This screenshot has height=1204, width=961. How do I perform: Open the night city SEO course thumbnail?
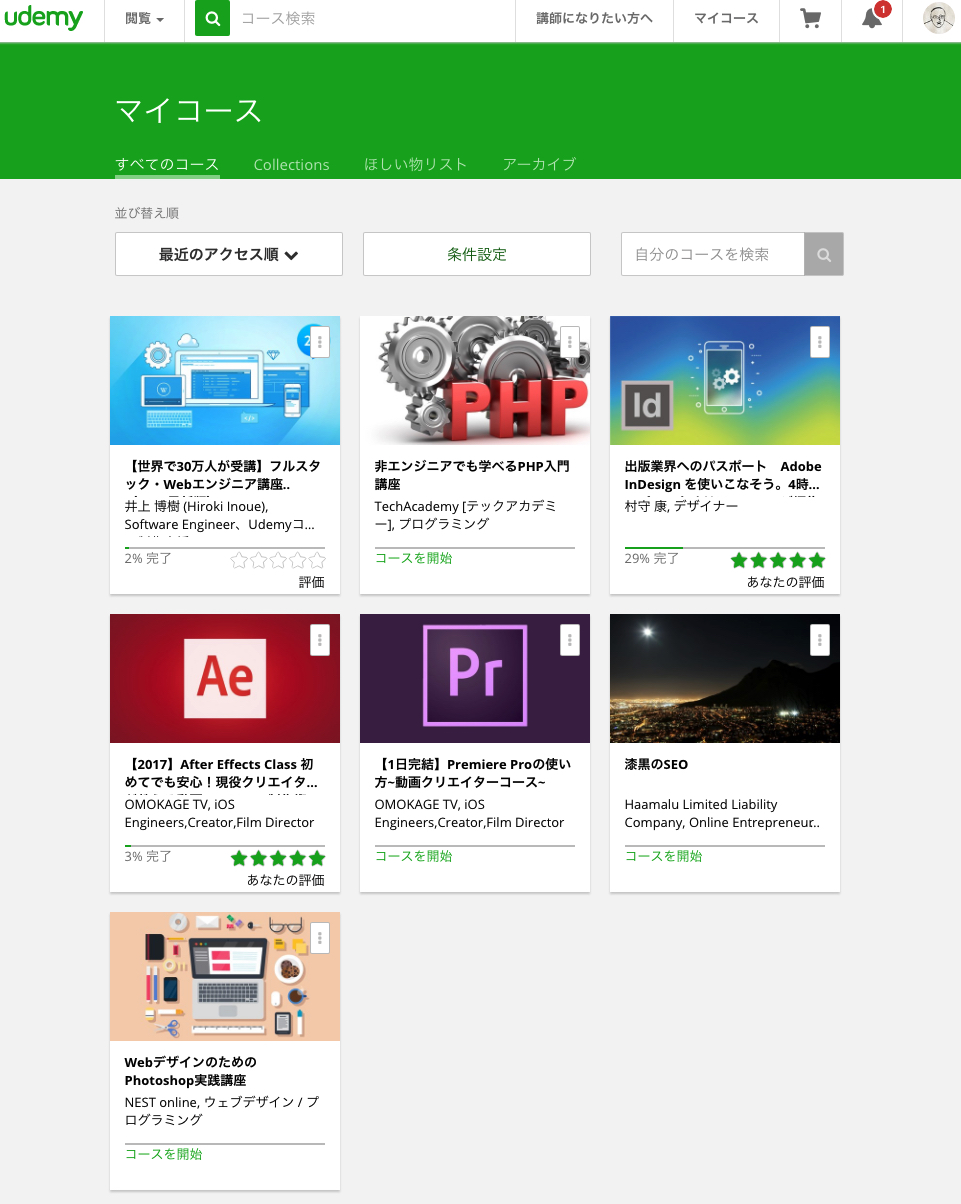pos(725,679)
